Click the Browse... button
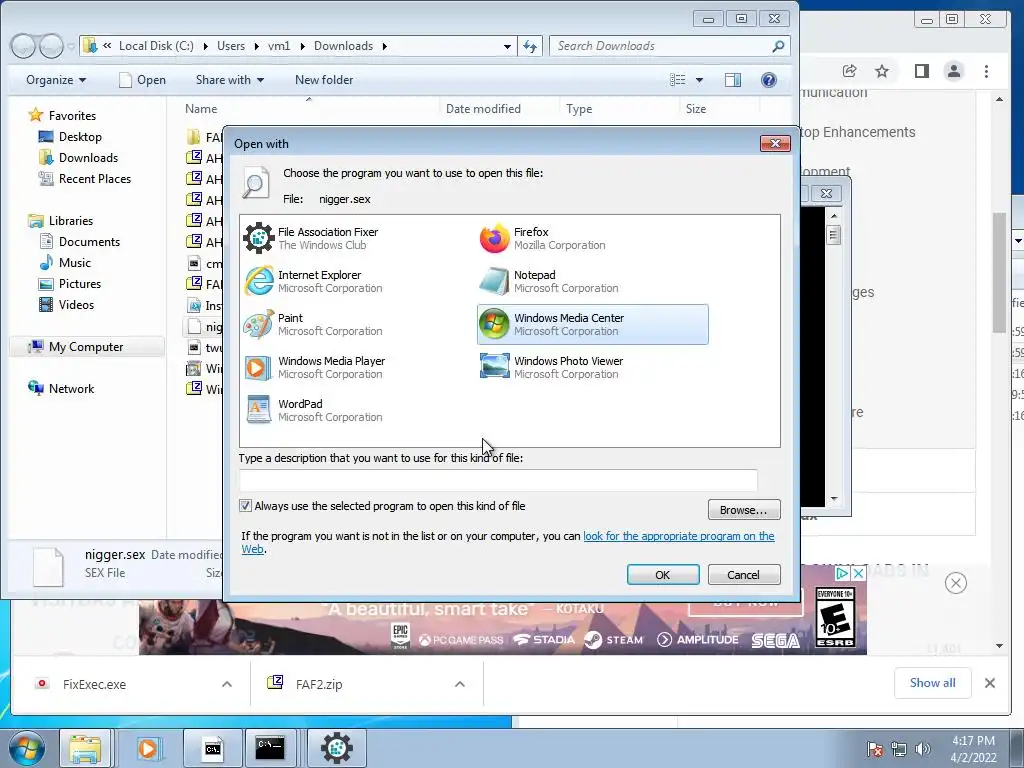 [x=744, y=510]
